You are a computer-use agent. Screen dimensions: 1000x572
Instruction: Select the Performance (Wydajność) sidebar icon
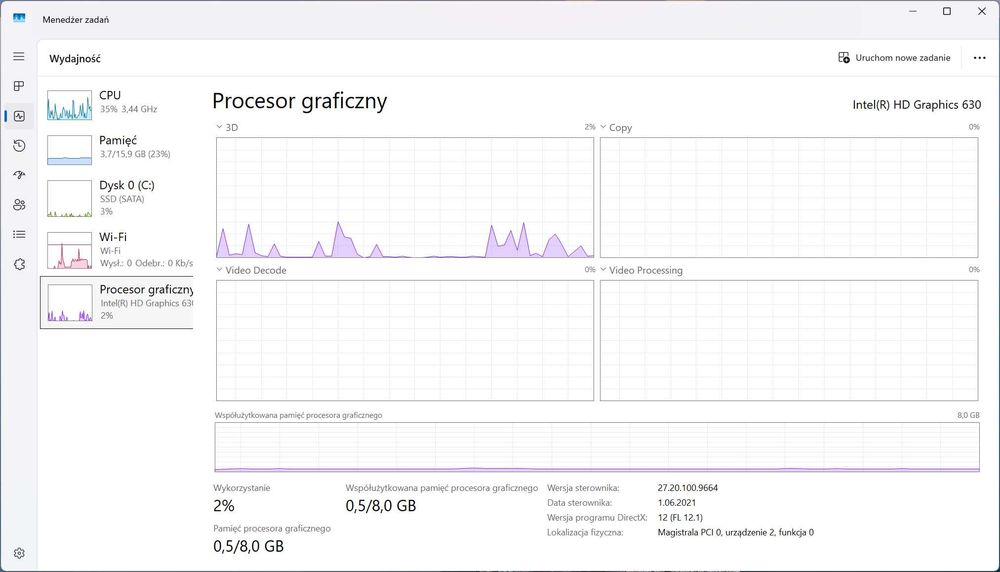click(x=19, y=116)
